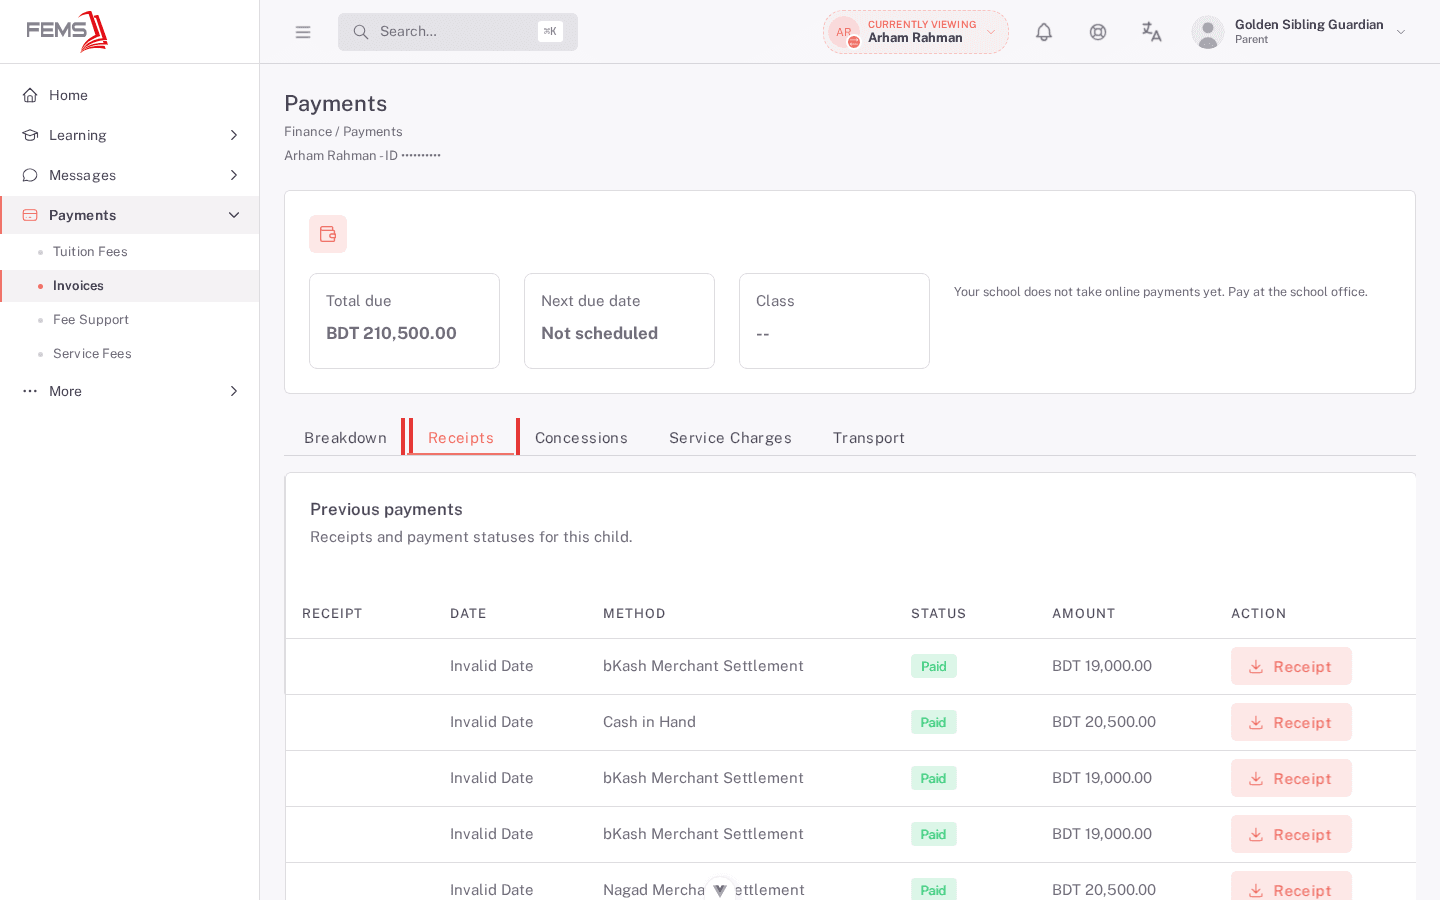Click the Total due card
Viewport: 1440px width, 900px height.
click(x=404, y=321)
